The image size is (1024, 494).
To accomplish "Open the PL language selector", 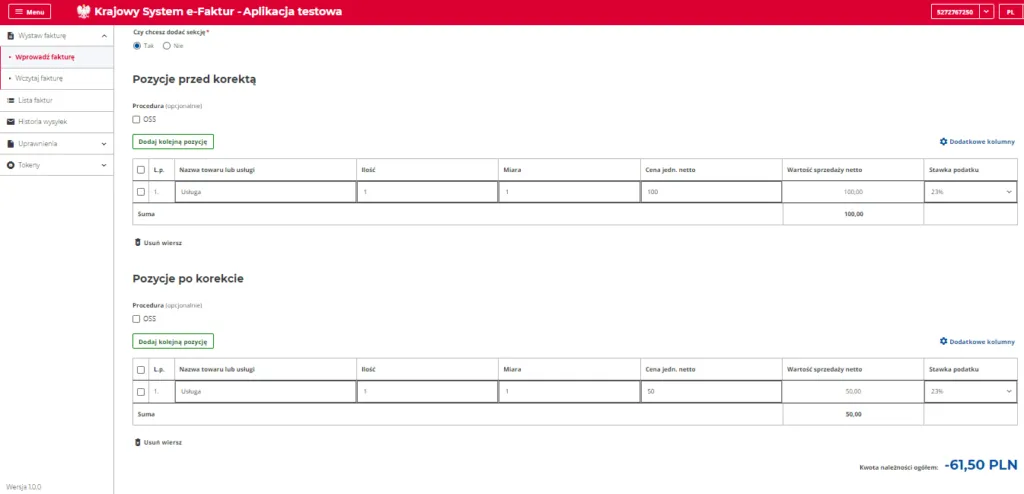I will coord(1010,12).
